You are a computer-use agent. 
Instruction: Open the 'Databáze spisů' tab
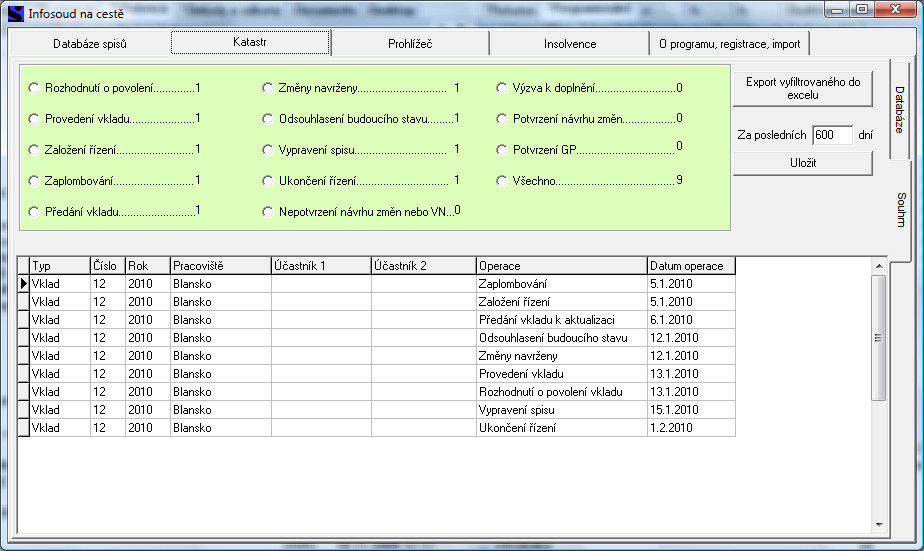(x=90, y=44)
